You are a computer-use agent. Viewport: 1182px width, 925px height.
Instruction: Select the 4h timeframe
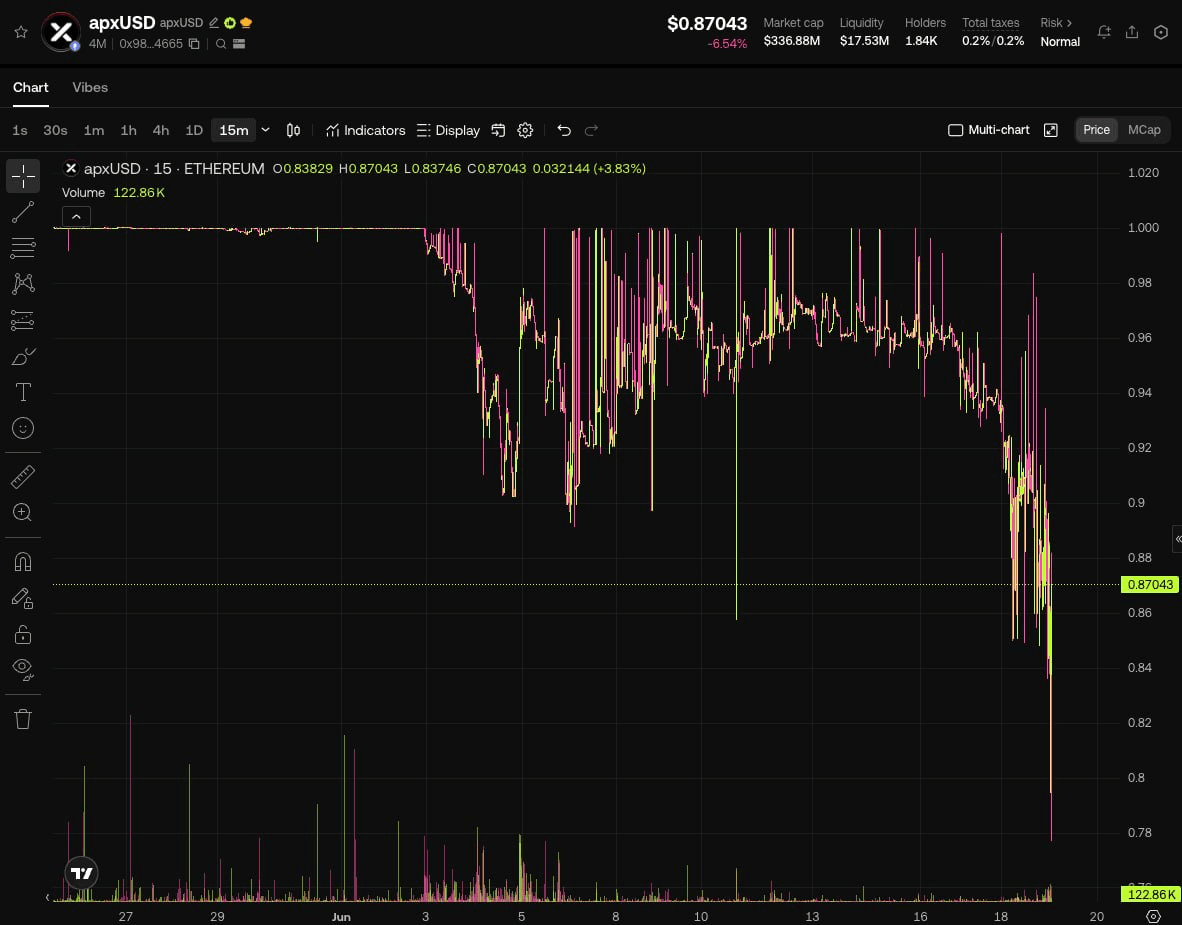tap(161, 130)
